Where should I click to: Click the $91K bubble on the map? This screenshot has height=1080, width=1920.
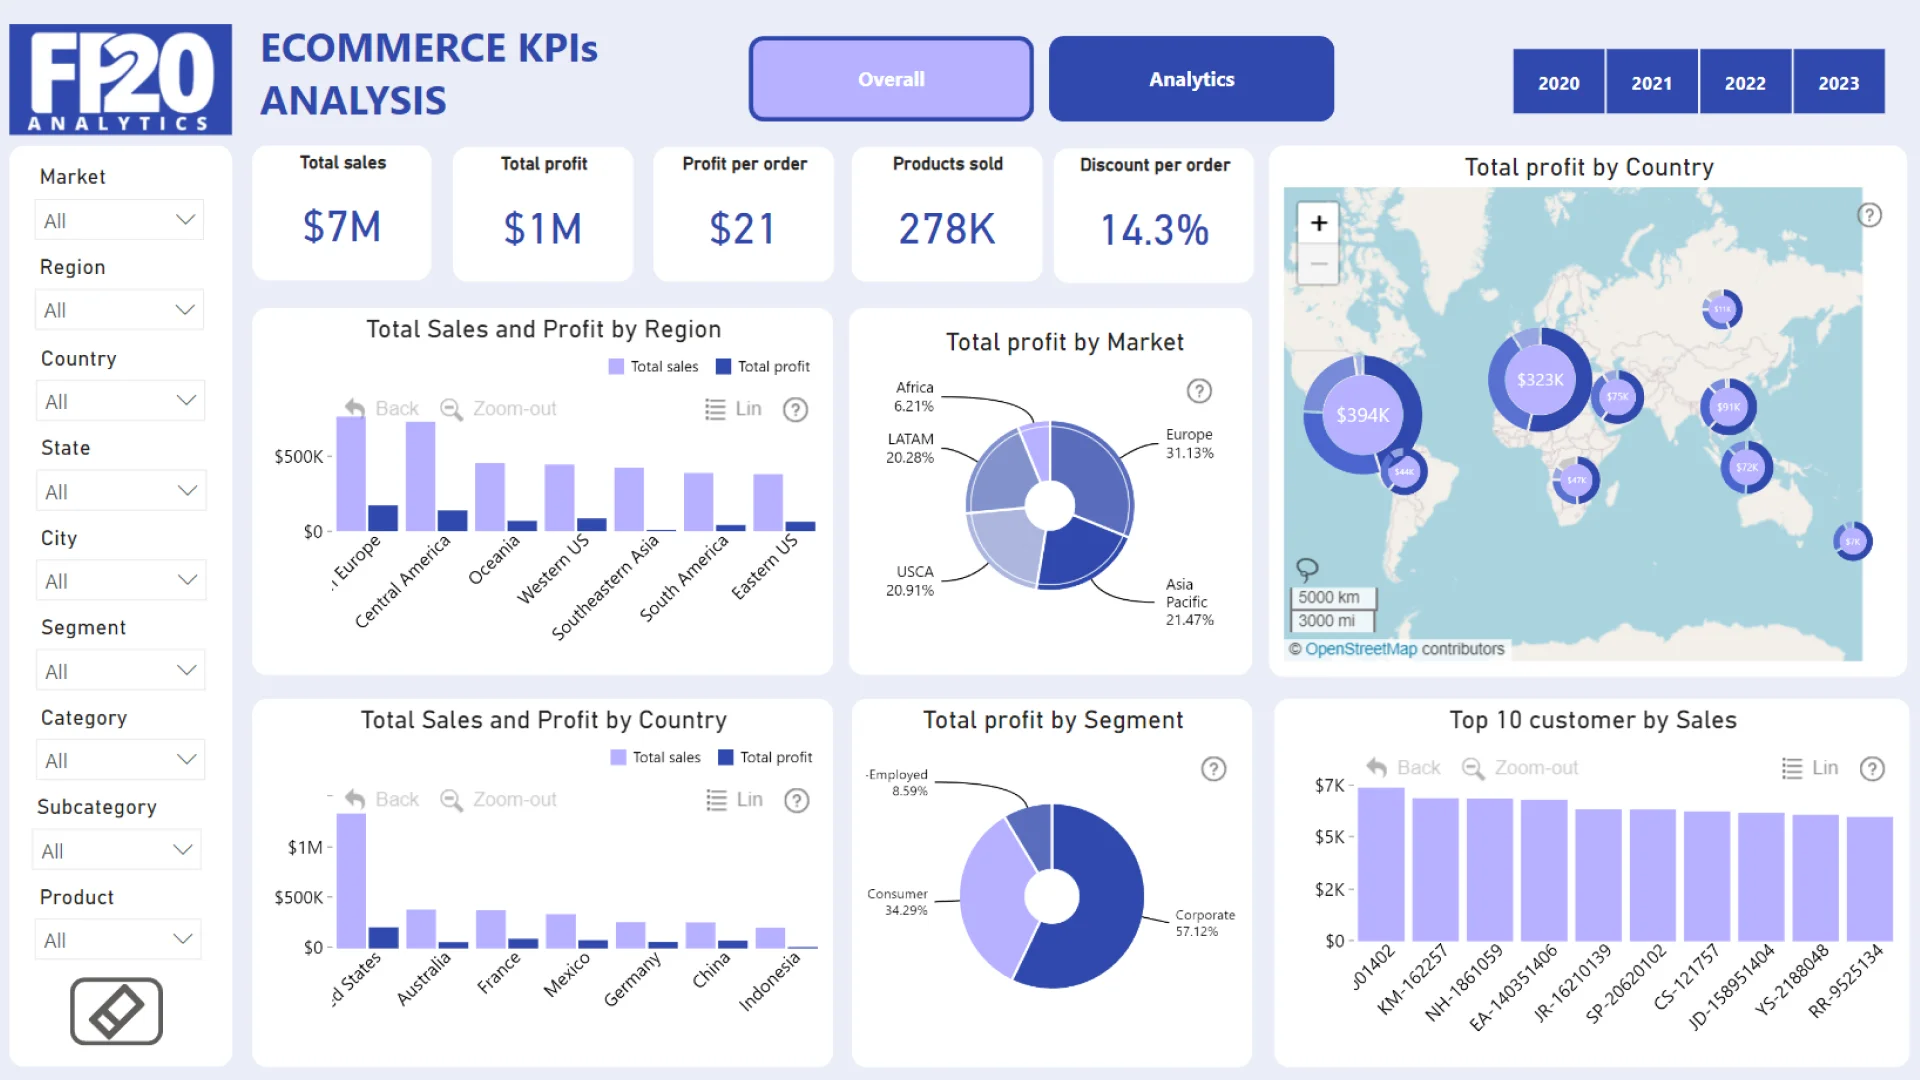pos(1728,406)
